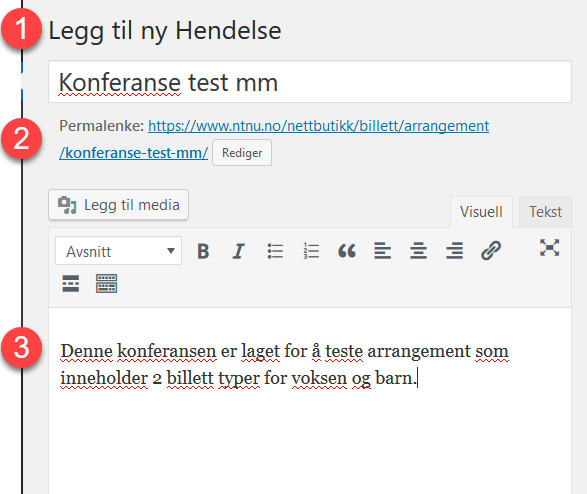Open the Legg til media button

[118, 205]
